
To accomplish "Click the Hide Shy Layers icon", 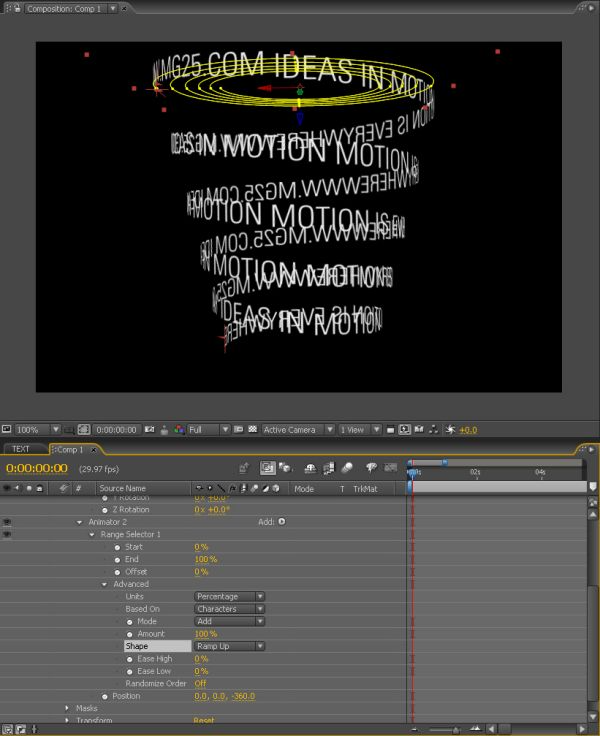I will tap(310, 468).
